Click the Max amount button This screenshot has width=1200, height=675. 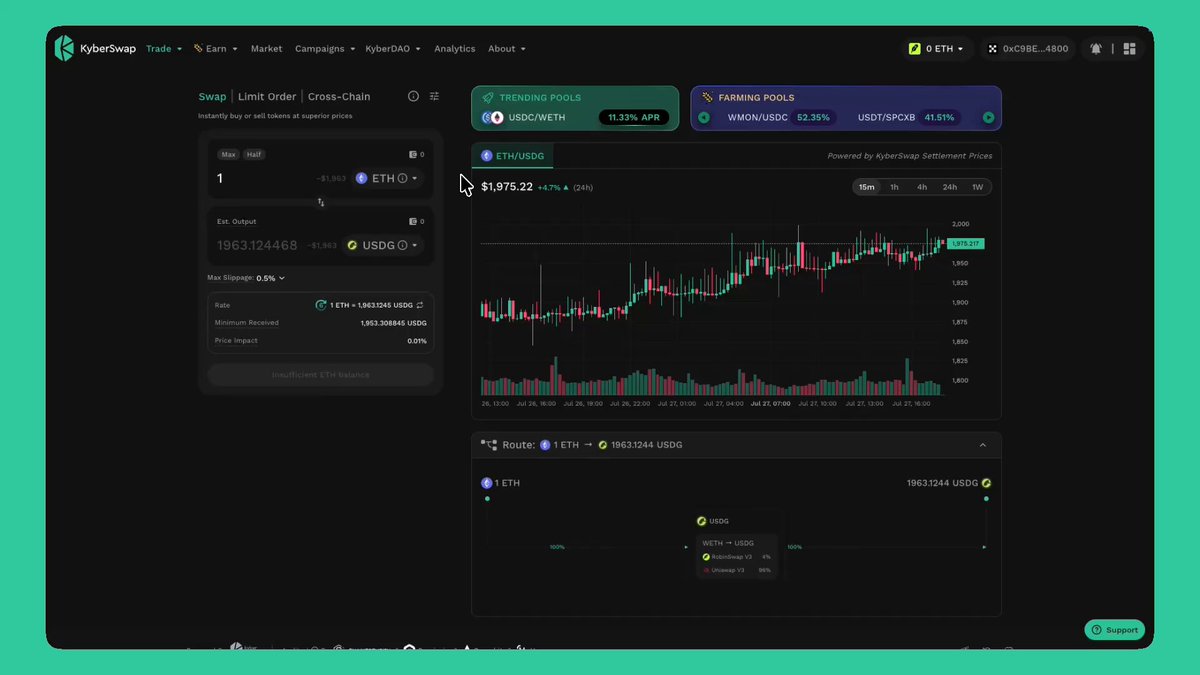(229, 155)
